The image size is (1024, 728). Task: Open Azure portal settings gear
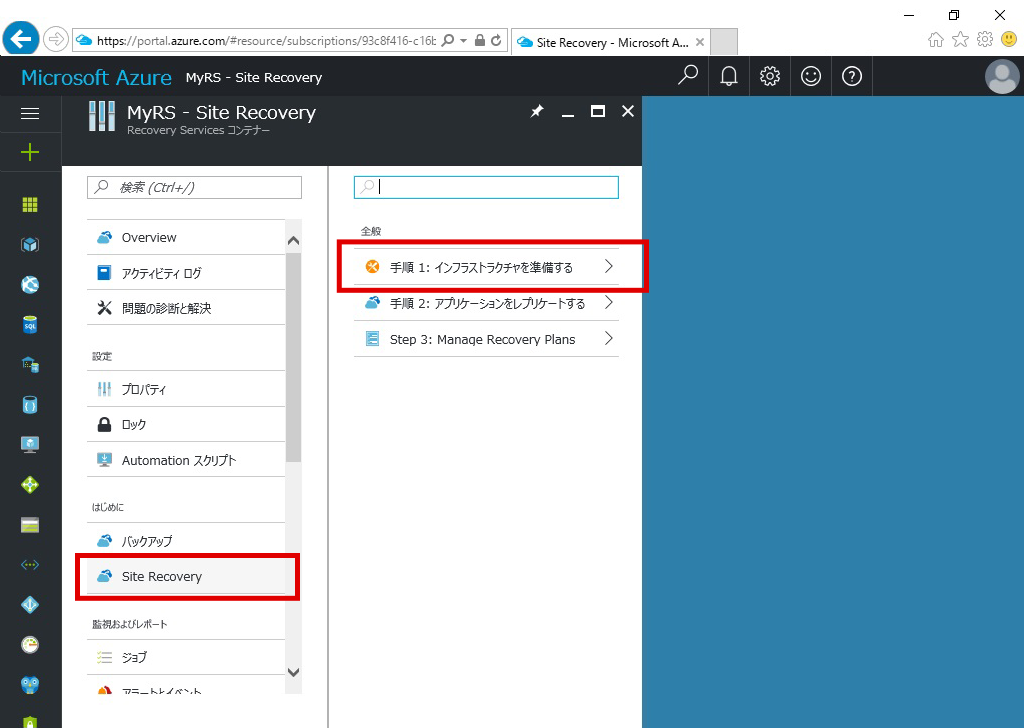point(770,76)
